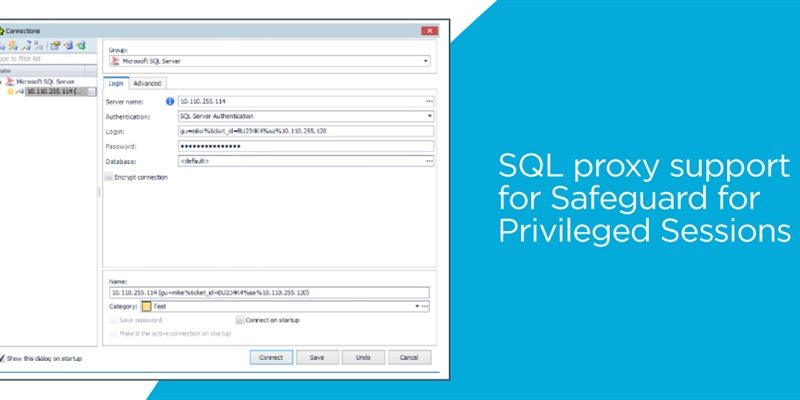
Task: Click the grayed-out X delete toolbar icon
Action: coord(39,46)
